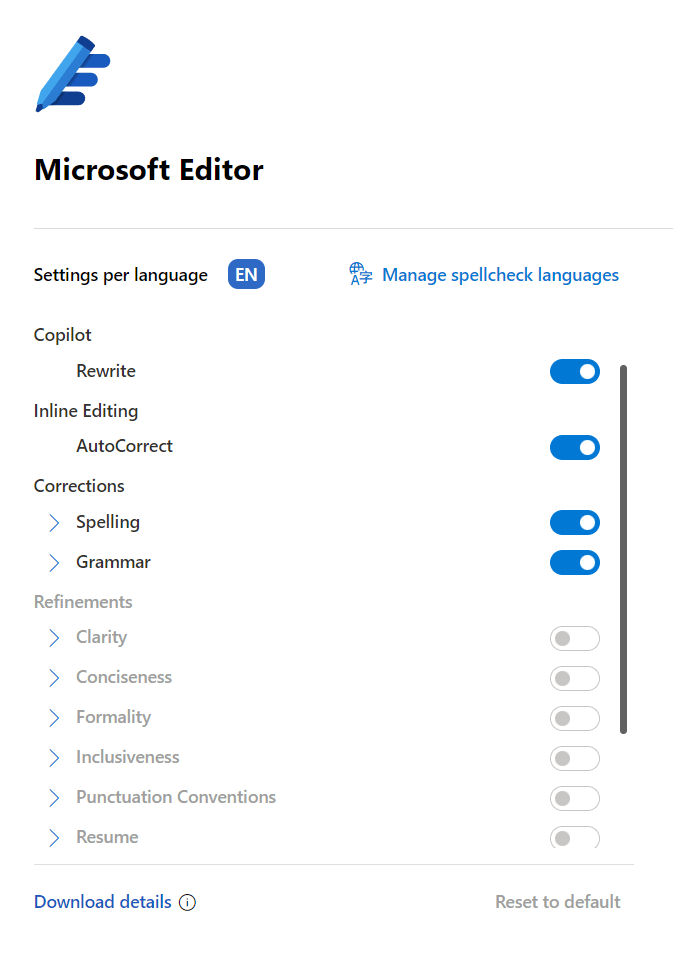Click the Formality label
Viewport: 673px width, 955px height.
pyautogui.click(x=113, y=717)
